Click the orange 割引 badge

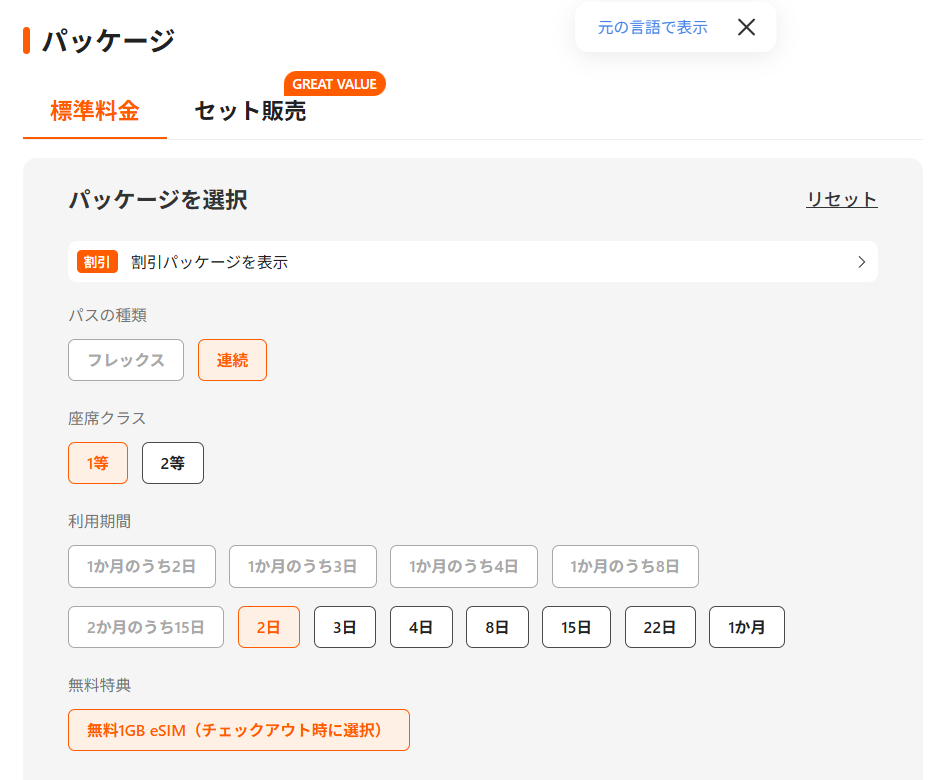pyautogui.click(x=98, y=262)
